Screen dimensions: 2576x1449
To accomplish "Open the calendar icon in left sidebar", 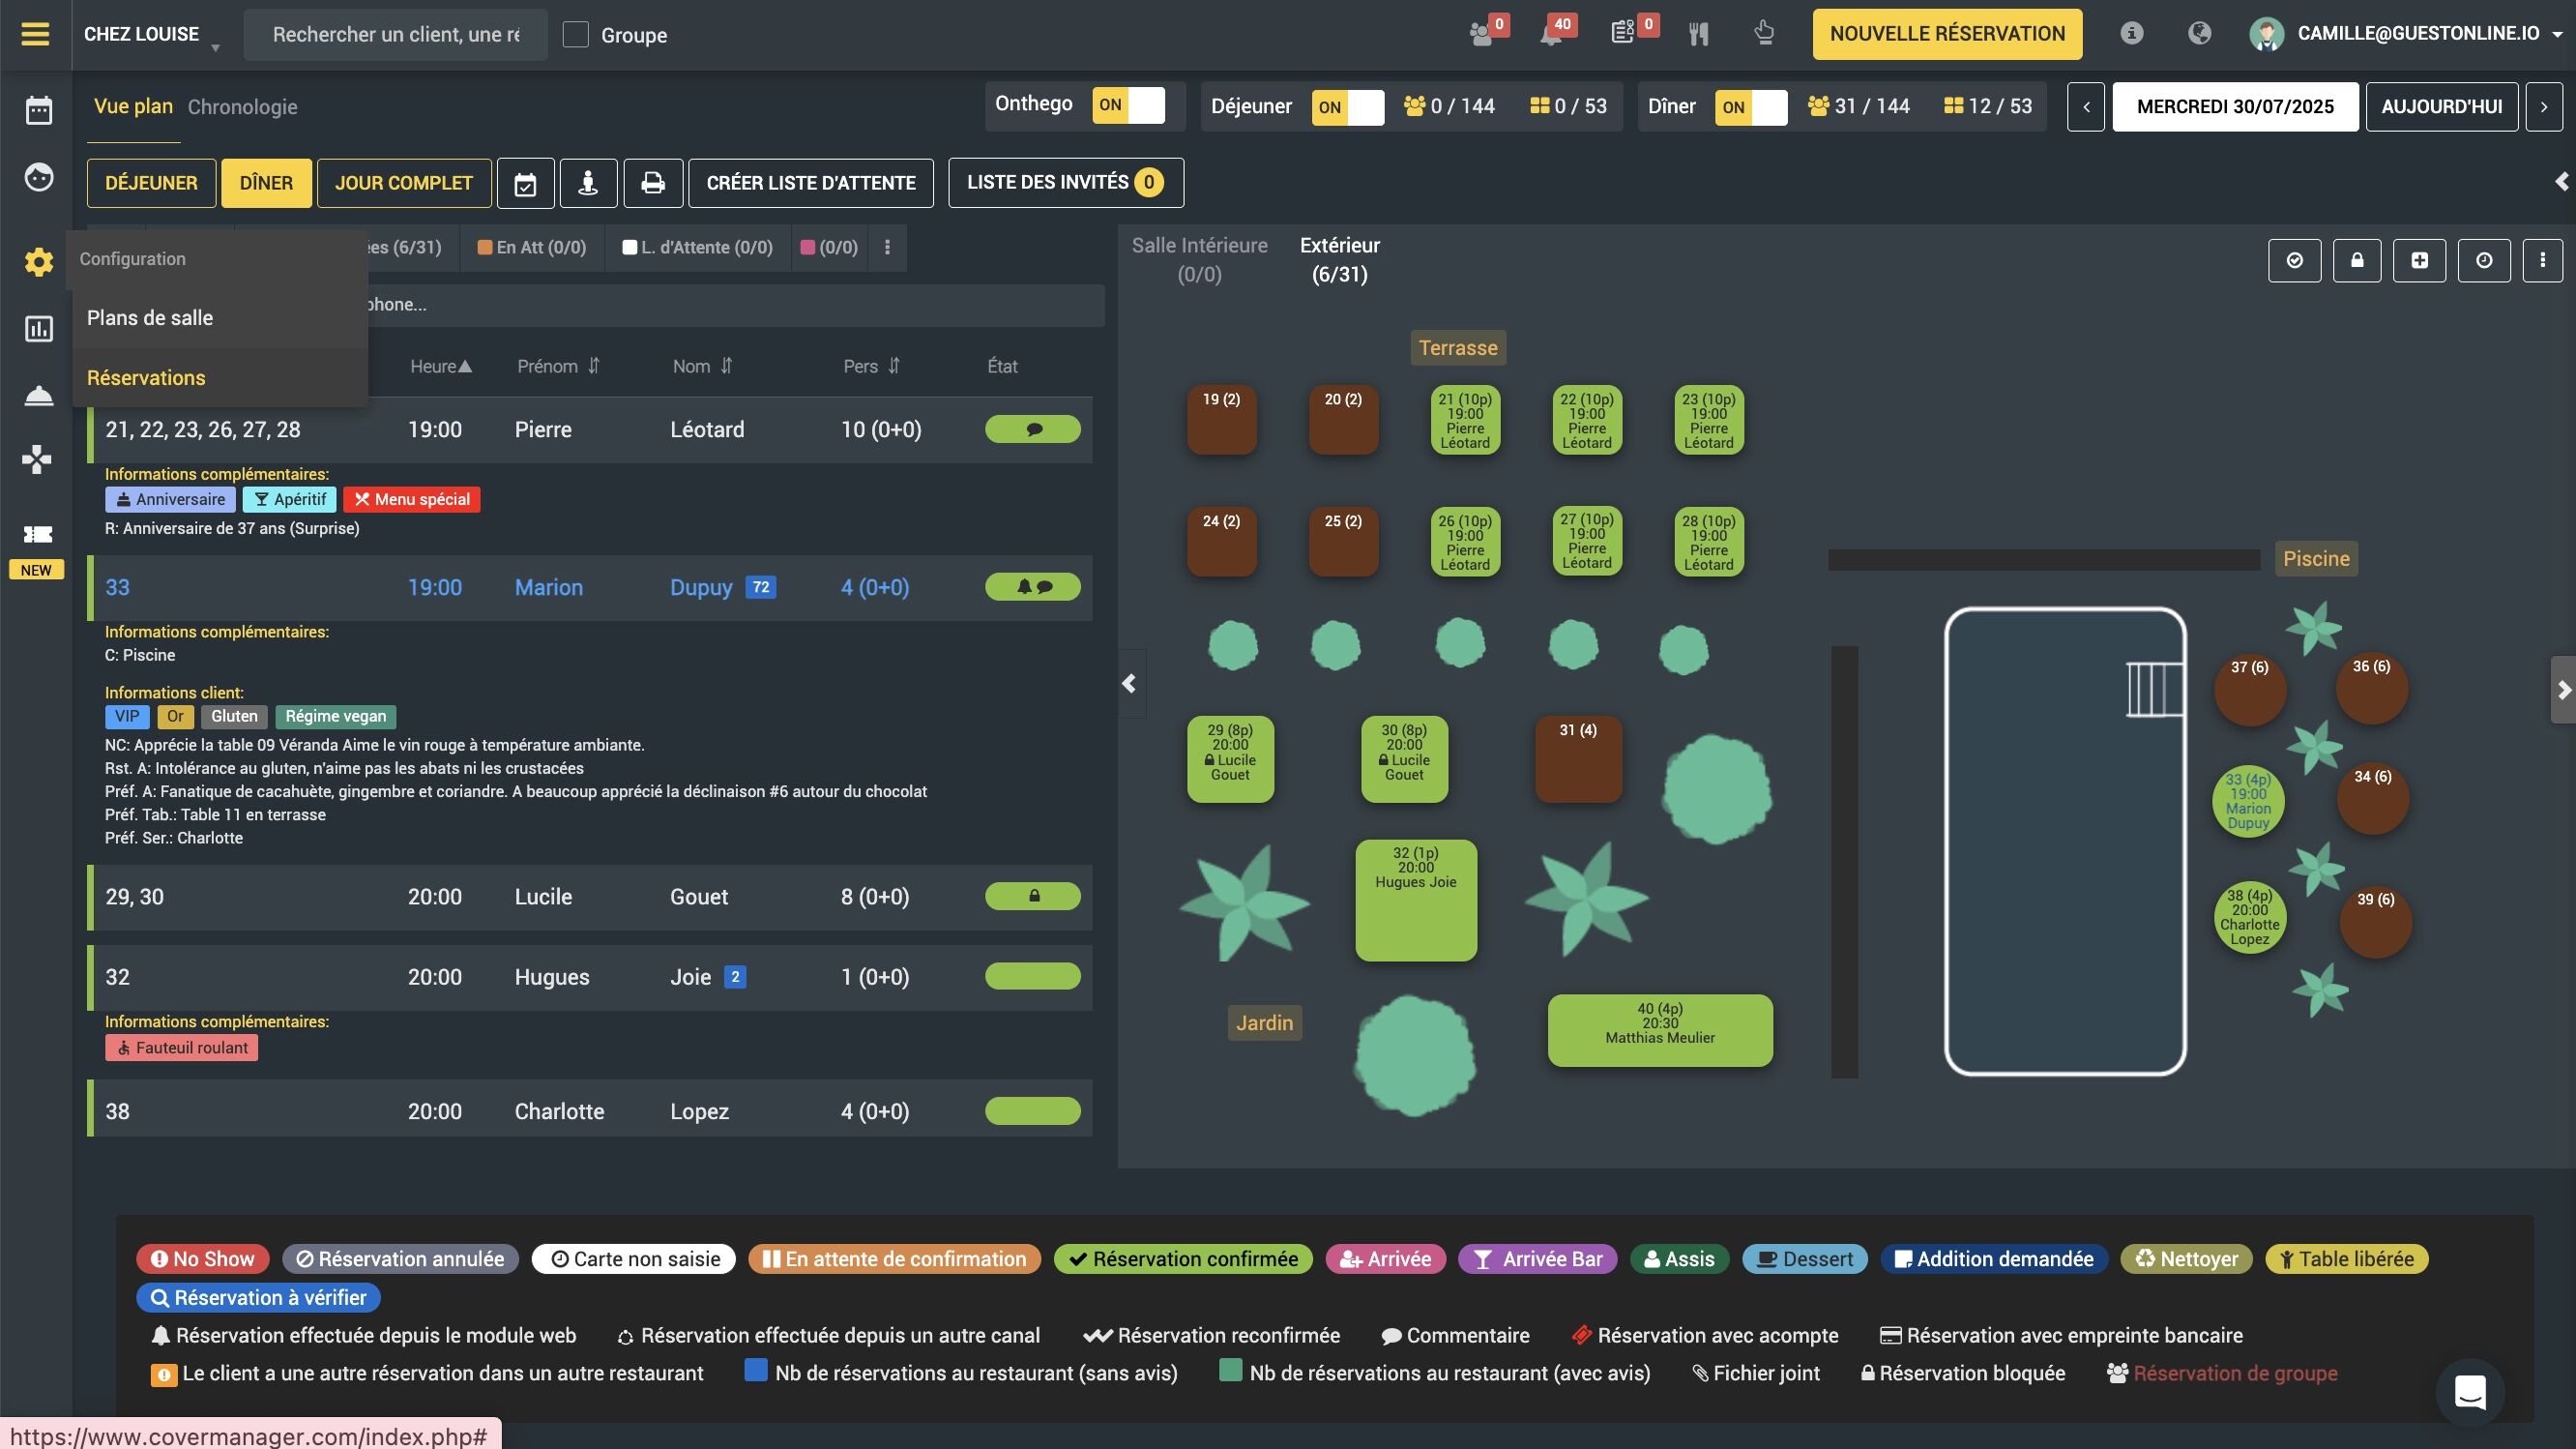I will point(38,110).
